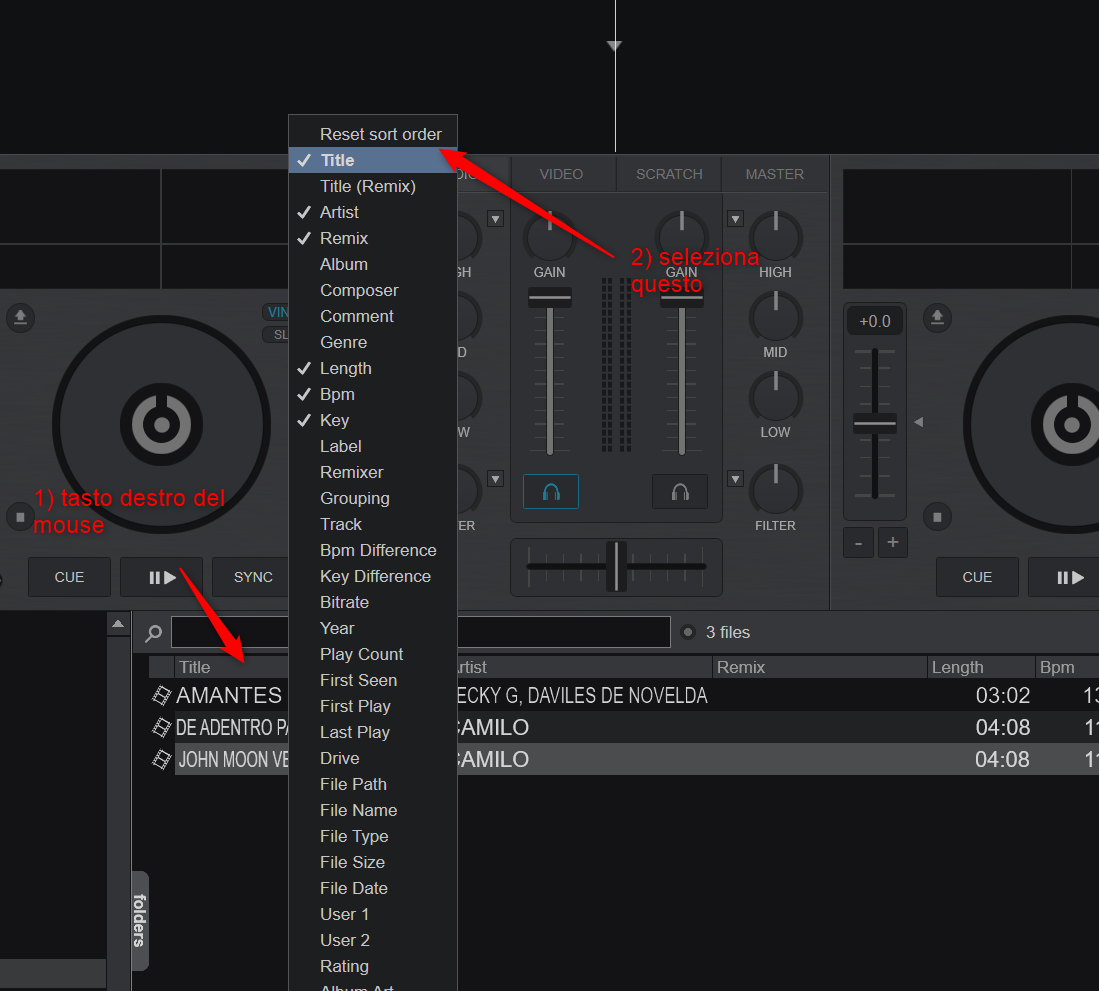Sort by the Remix column header

tap(819, 667)
